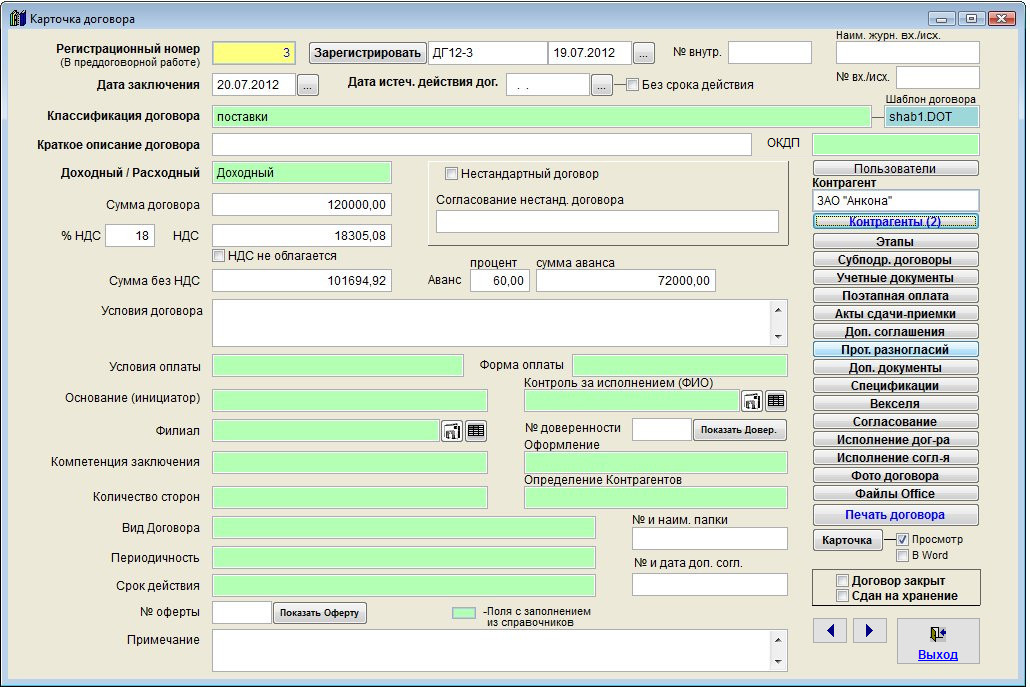Image resolution: width=1030 pixels, height=687 pixels.
Task: Open the Этапы section
Action: tap(895, 242)
